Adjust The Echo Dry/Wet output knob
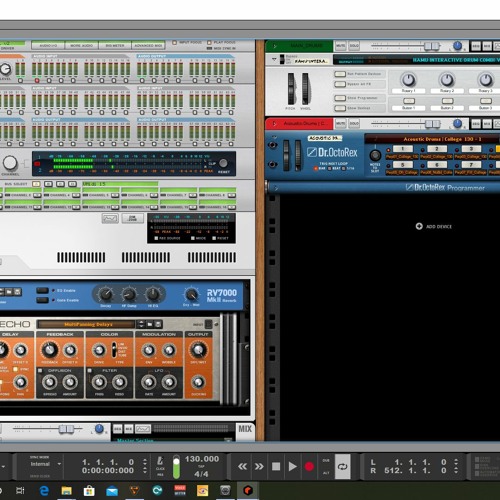Viewport: 500px width, 500px height. point(198,350)
